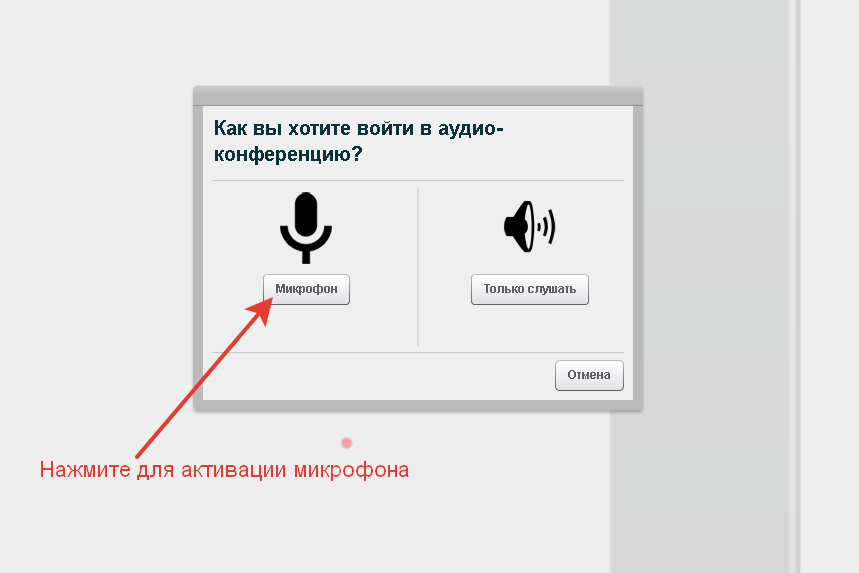The image size is (859, 573).
Task: Click the empty footer area left of Отмена
Action: coord(380,376)
